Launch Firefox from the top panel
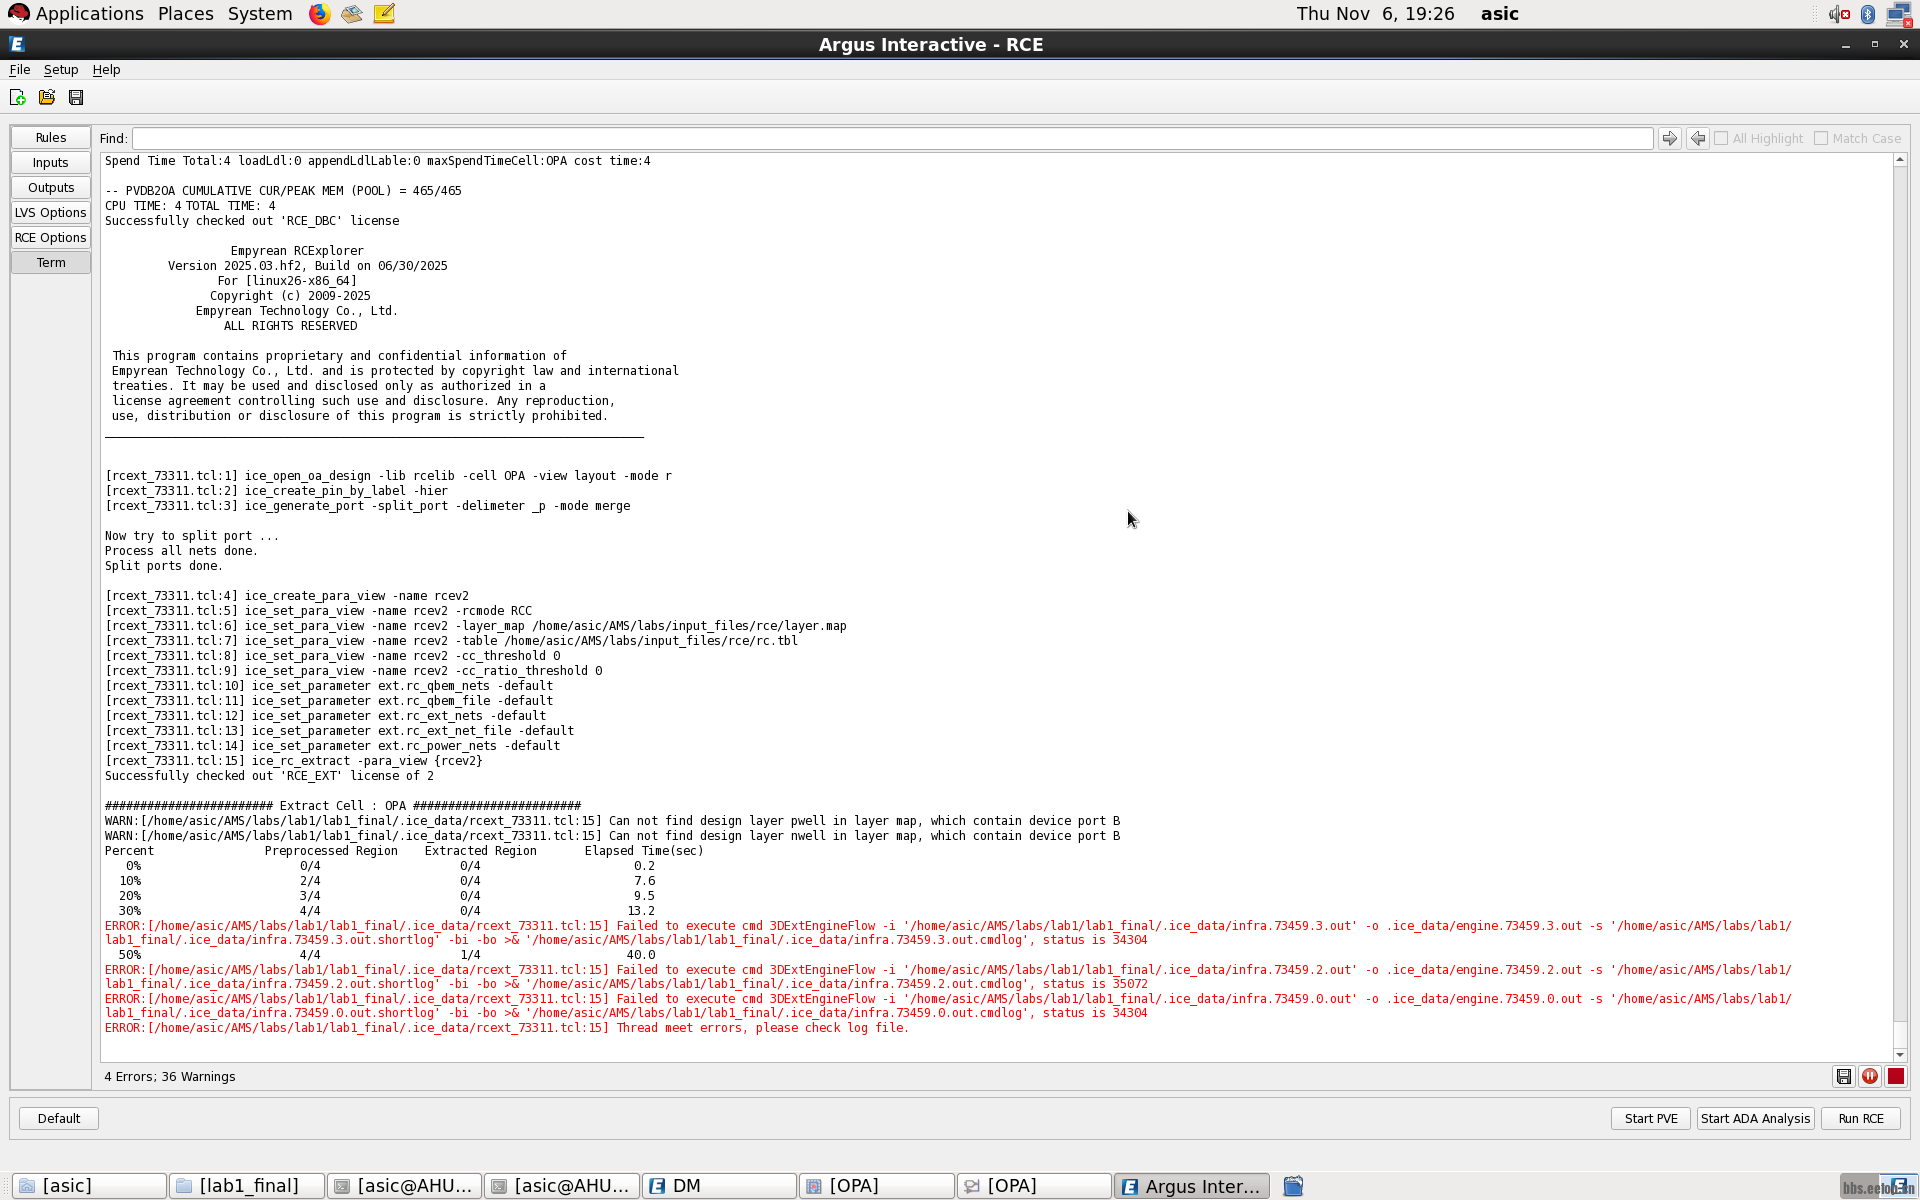Image resolution: width=1920 pixels, height=1200 pixels. pyautogui.click(x=319, y=14)
